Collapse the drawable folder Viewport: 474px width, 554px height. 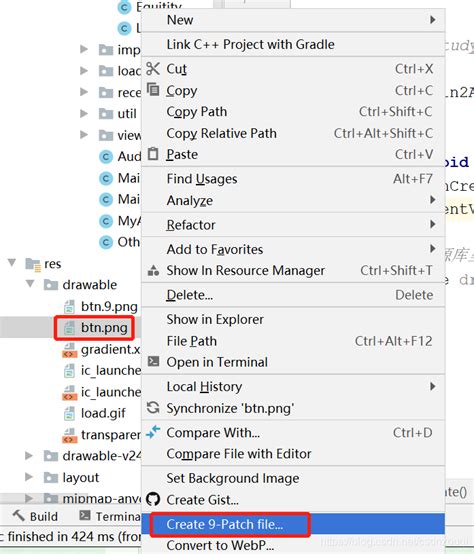(30, 283)
